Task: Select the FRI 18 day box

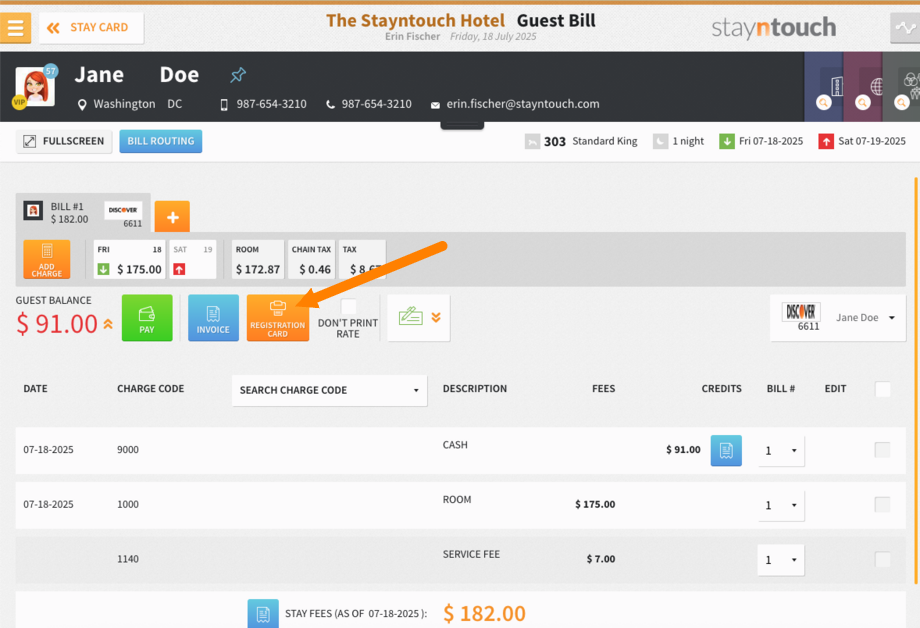Action: pos(129,259)
